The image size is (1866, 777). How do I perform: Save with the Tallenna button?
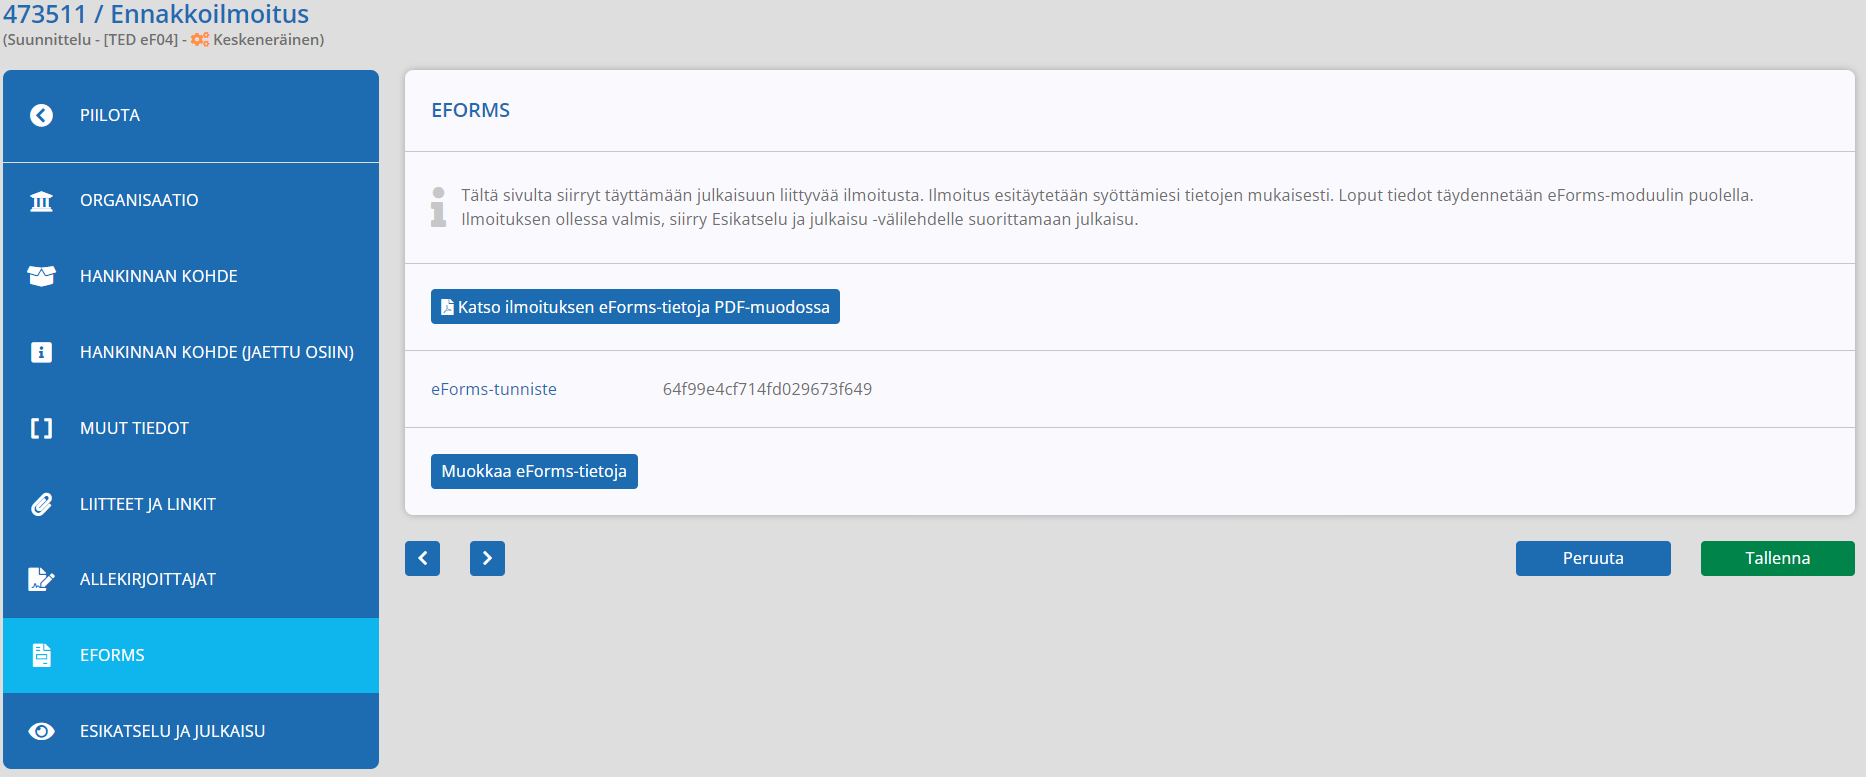coord(1777,558)
